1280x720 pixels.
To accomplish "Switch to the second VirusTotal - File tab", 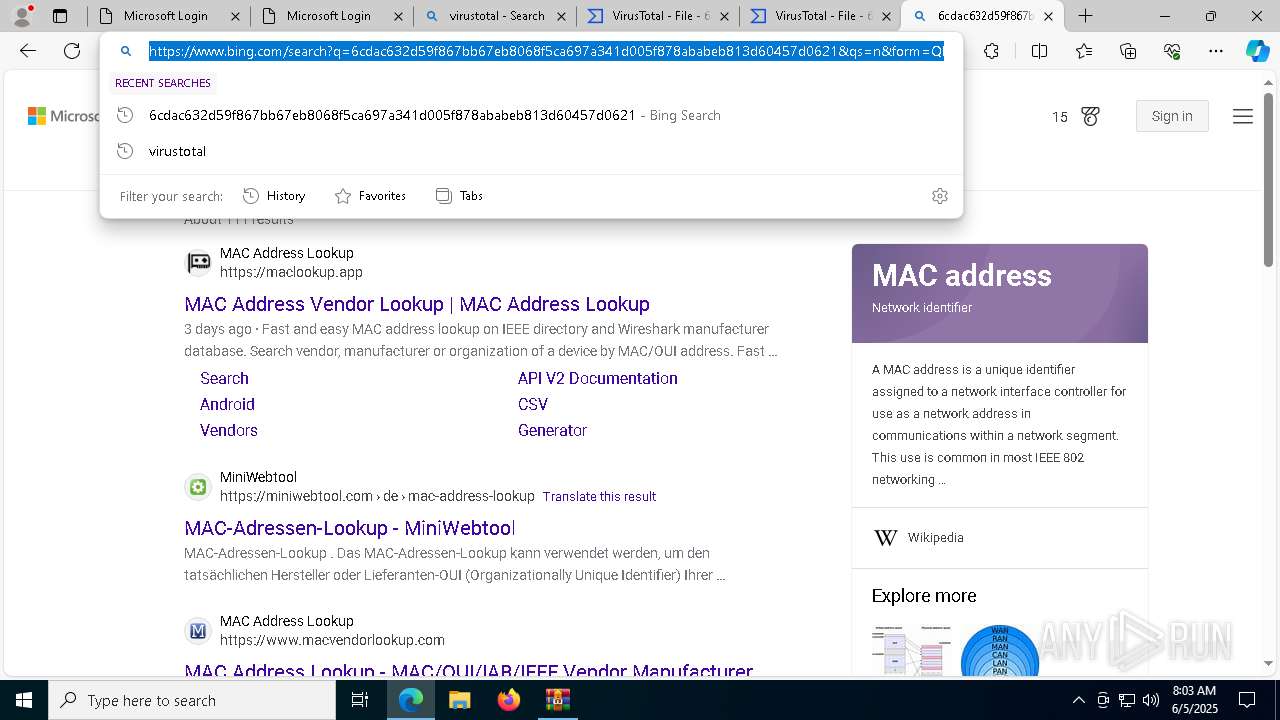I will [820, 16].
